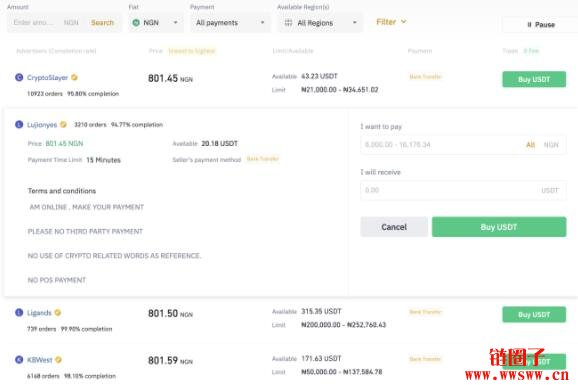
Task: Pause the auto-refresh of the listings
Action: pyautogui.click(x=541, y=25)
